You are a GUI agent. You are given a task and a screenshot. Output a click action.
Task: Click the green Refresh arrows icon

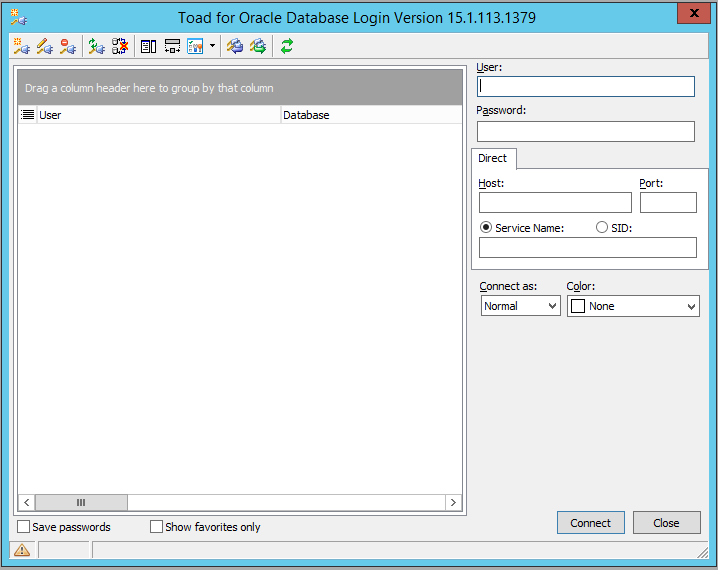[287, 46]
